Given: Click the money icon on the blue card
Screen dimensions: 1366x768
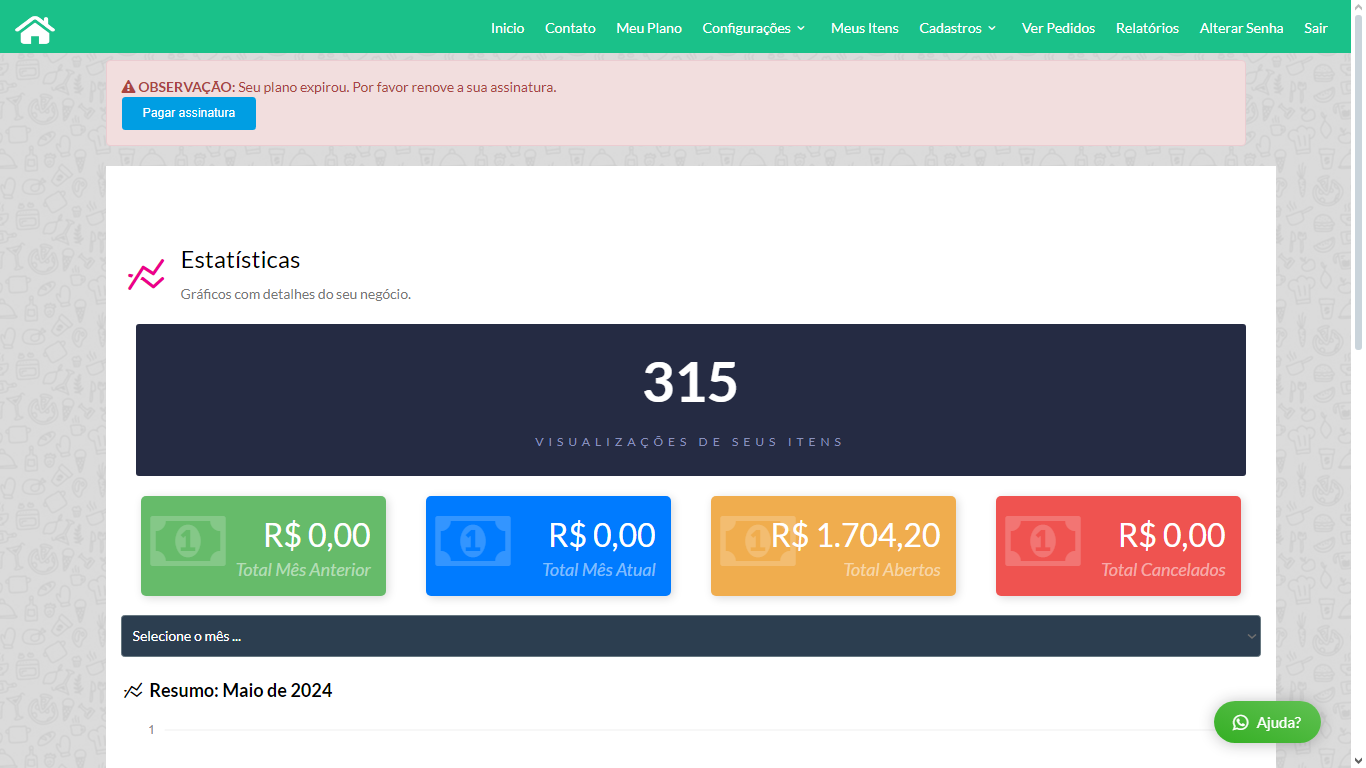Looking at the screenshot, I should 472,541.
